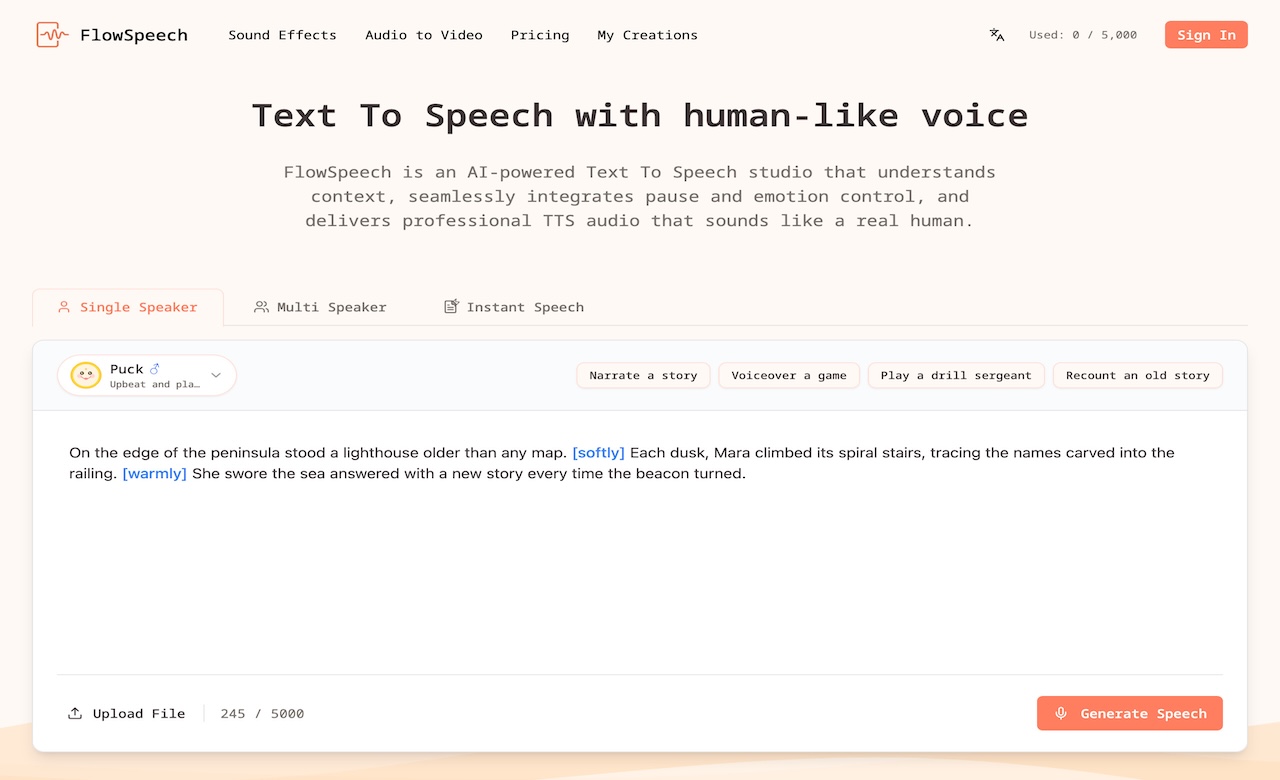Click the [warmly] emotion tag
The image size is (1280, 780).
[155, 474]
